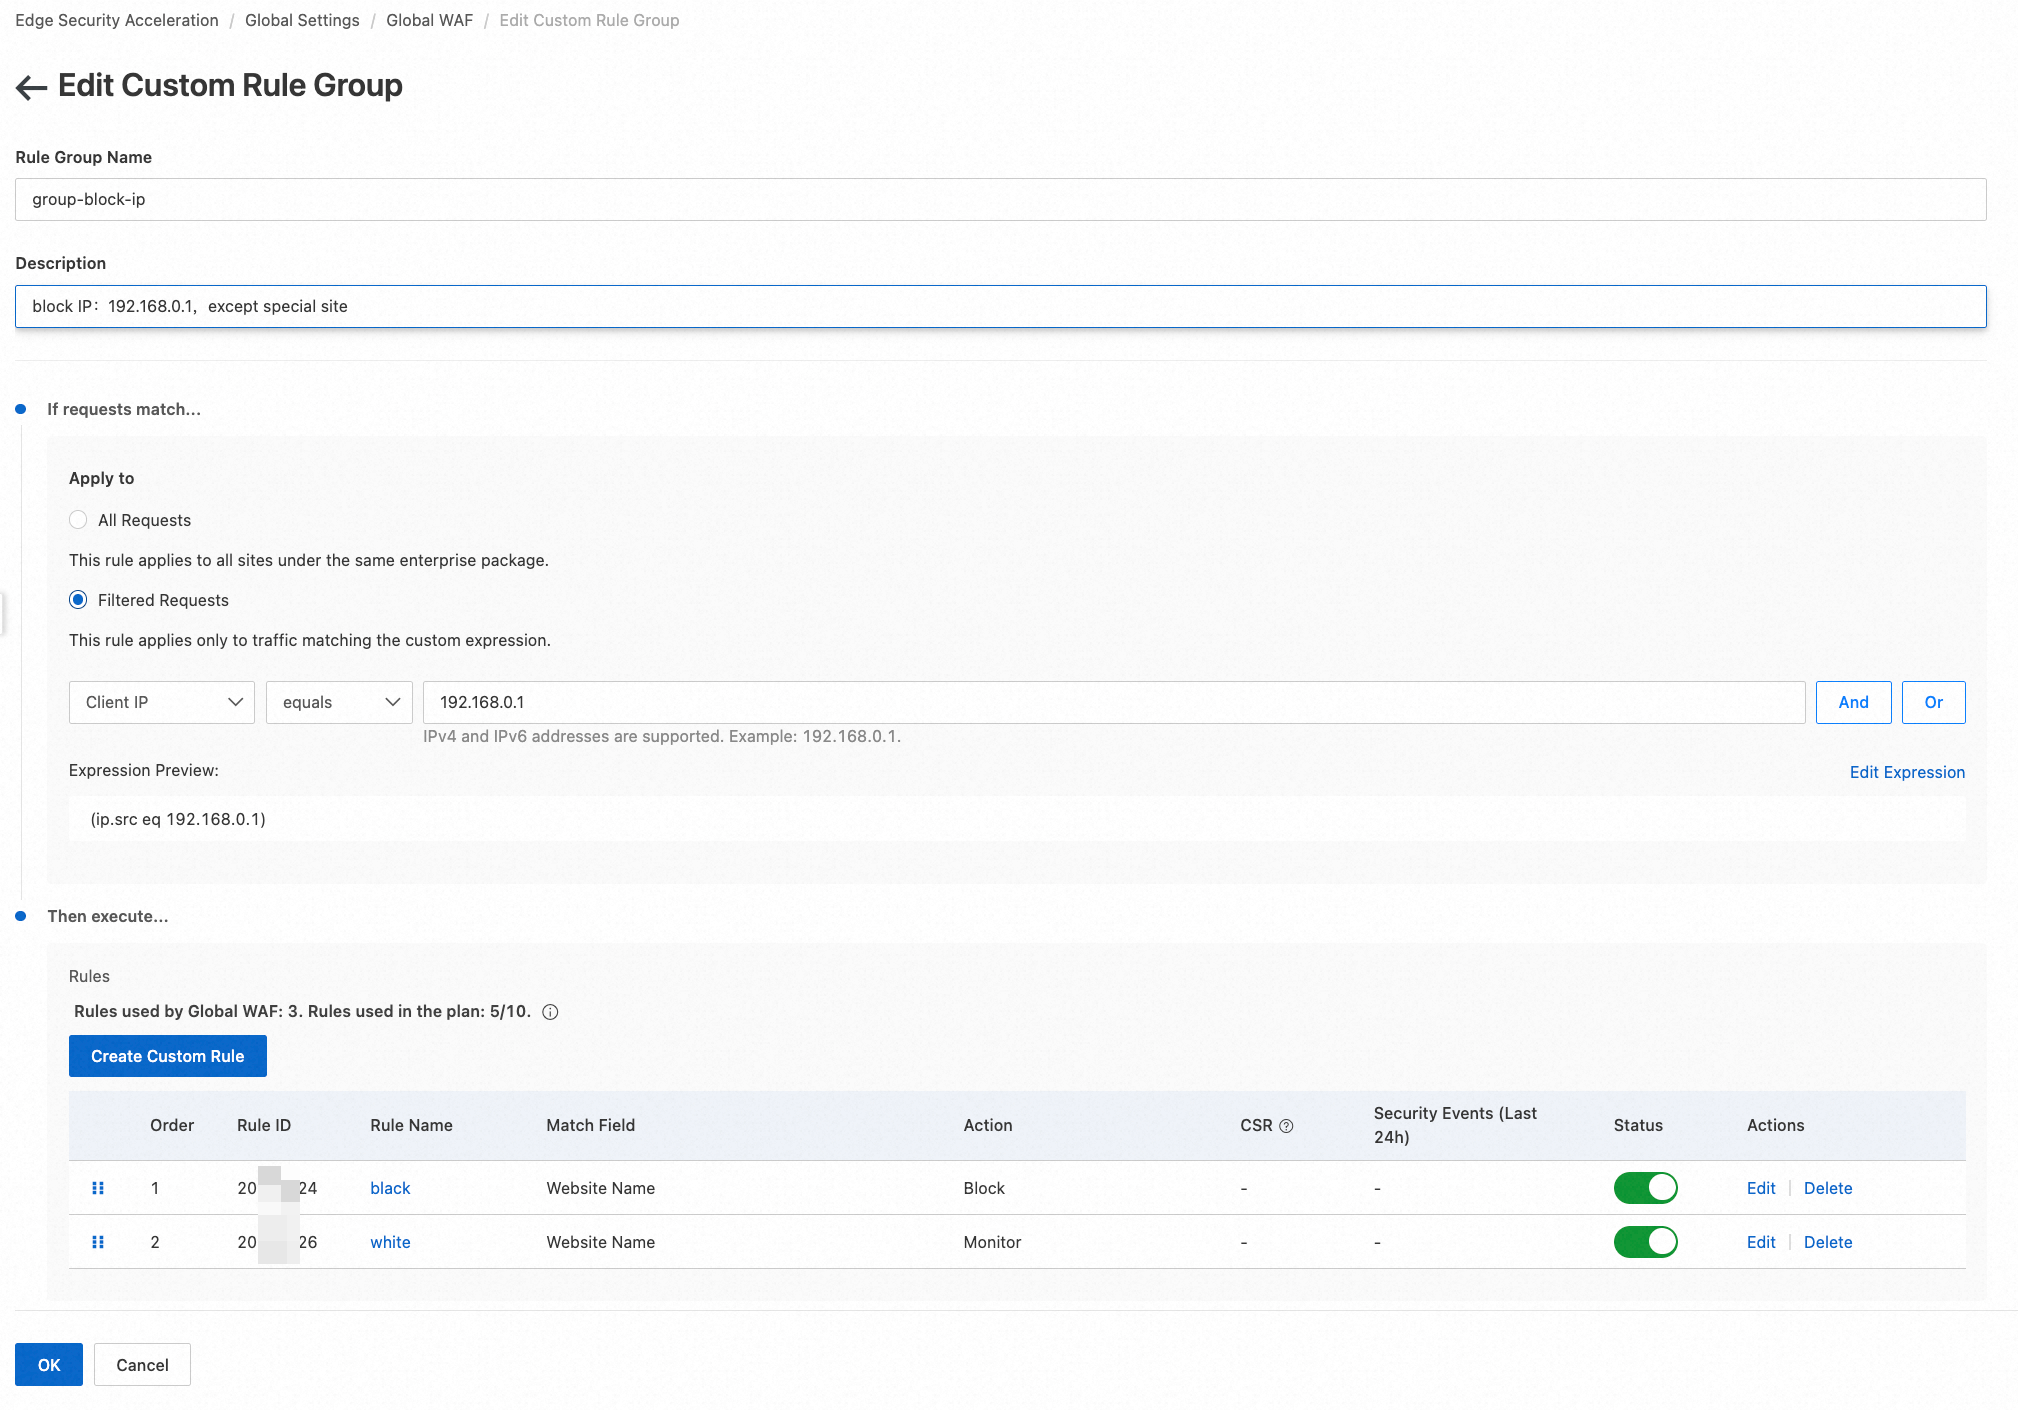This screenshot has width=2018, height=1410.
Task: Focus the Description input field
Action: [1000, 306]
